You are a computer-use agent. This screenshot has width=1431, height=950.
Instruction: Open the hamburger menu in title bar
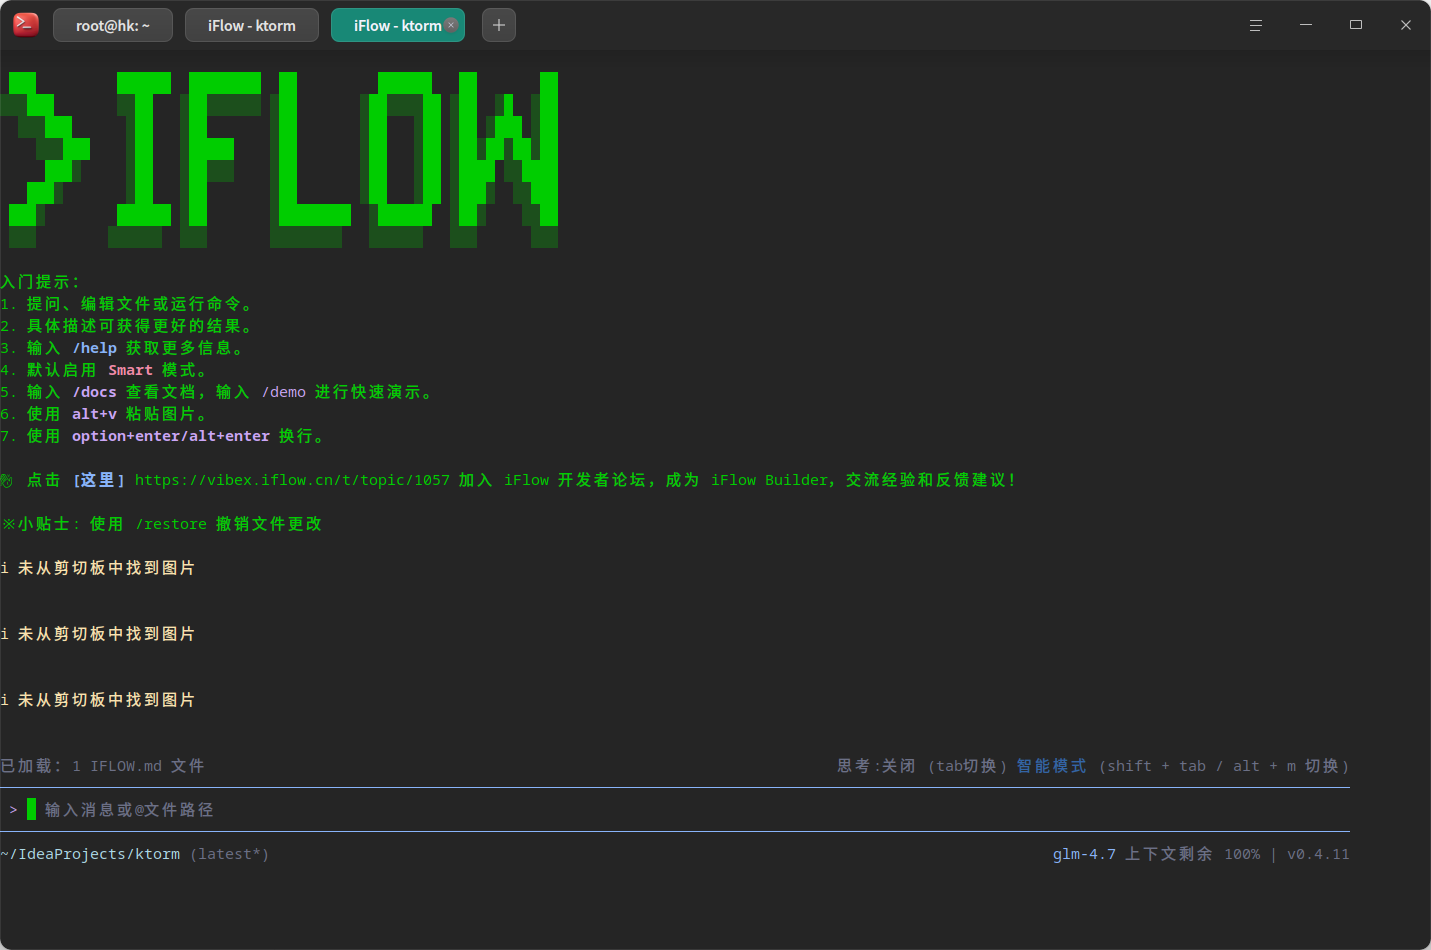(1256, 25)
